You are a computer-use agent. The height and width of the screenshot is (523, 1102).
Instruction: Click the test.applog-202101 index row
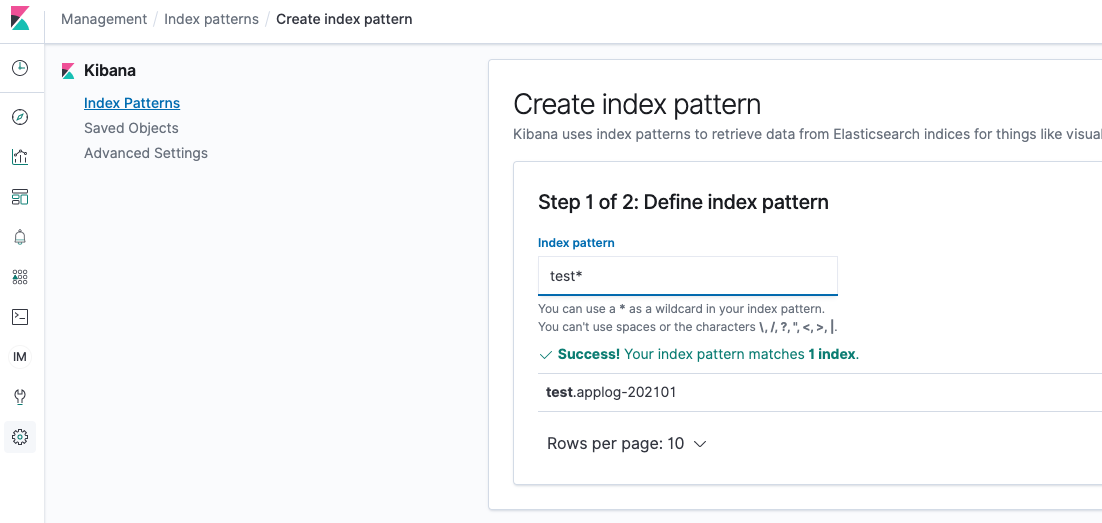[611, 392]
